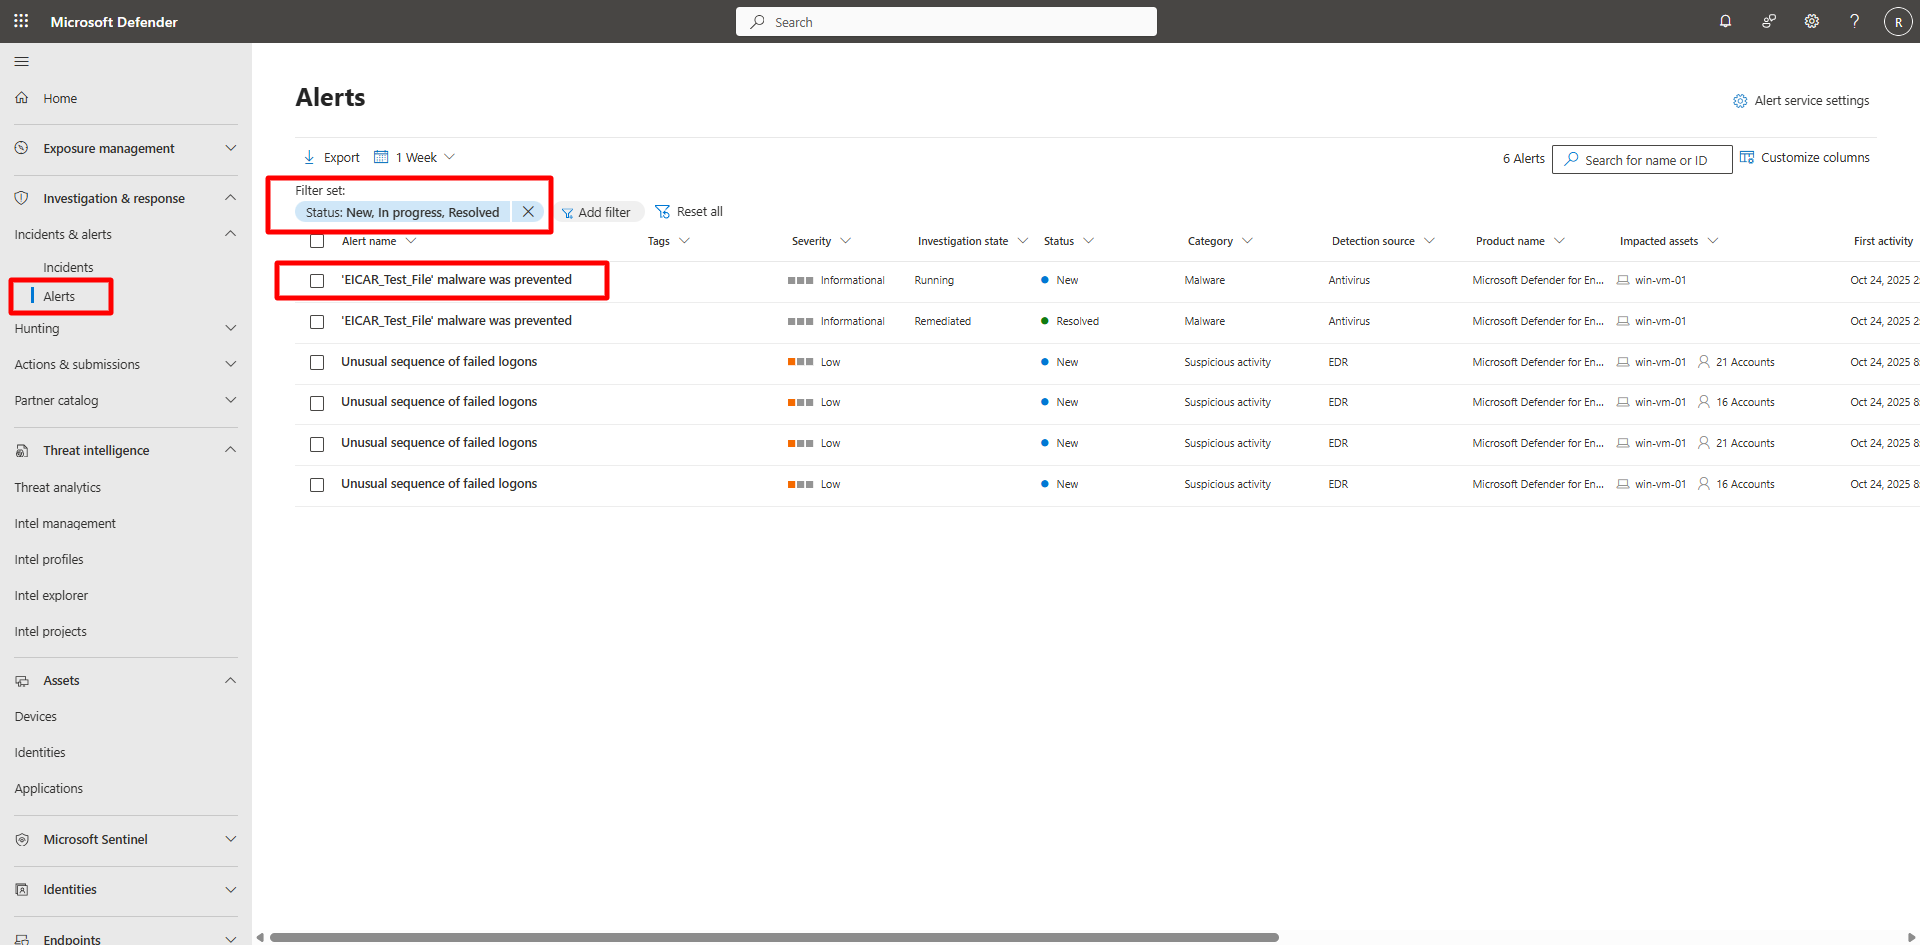Click the Investigation & response shield icon
This screenshot has height=945, width=1920.
pos(21,198)
